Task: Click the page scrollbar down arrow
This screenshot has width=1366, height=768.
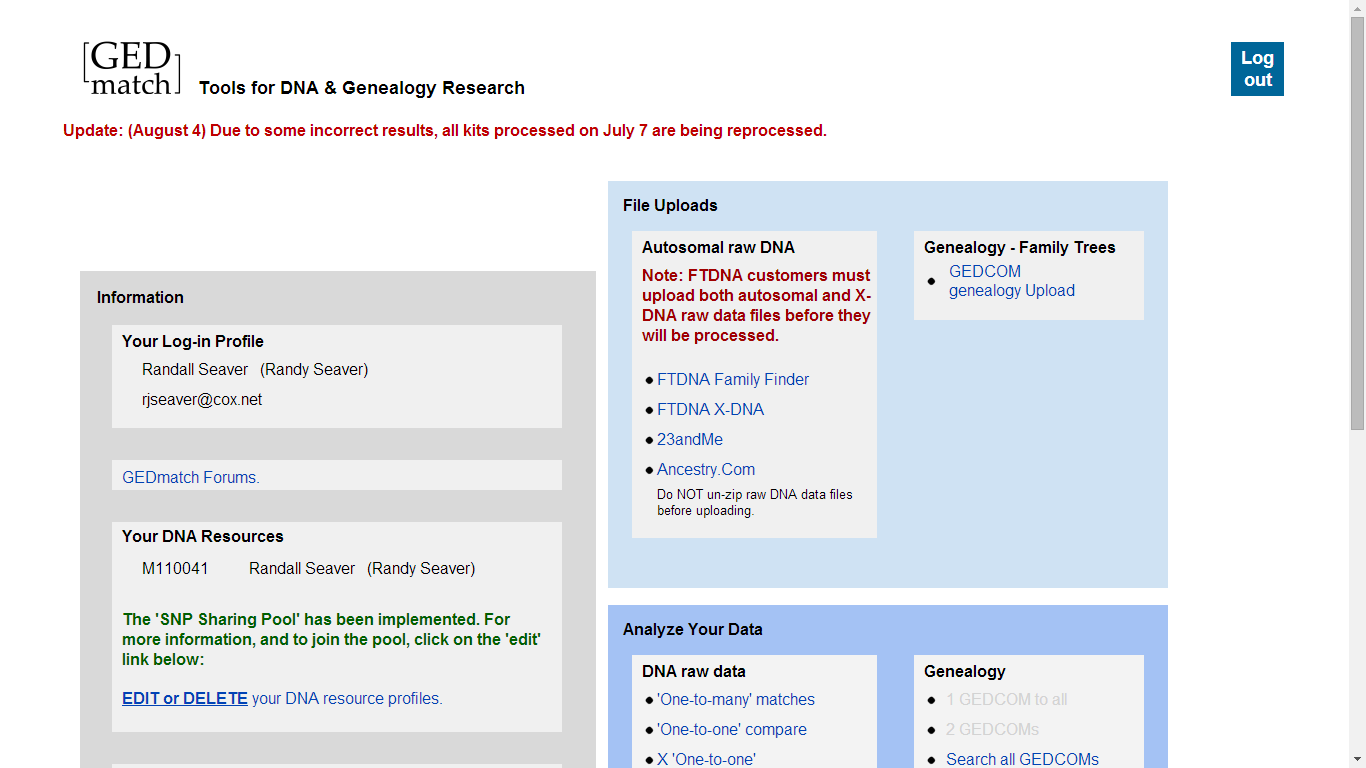Action: (1358, 760)
